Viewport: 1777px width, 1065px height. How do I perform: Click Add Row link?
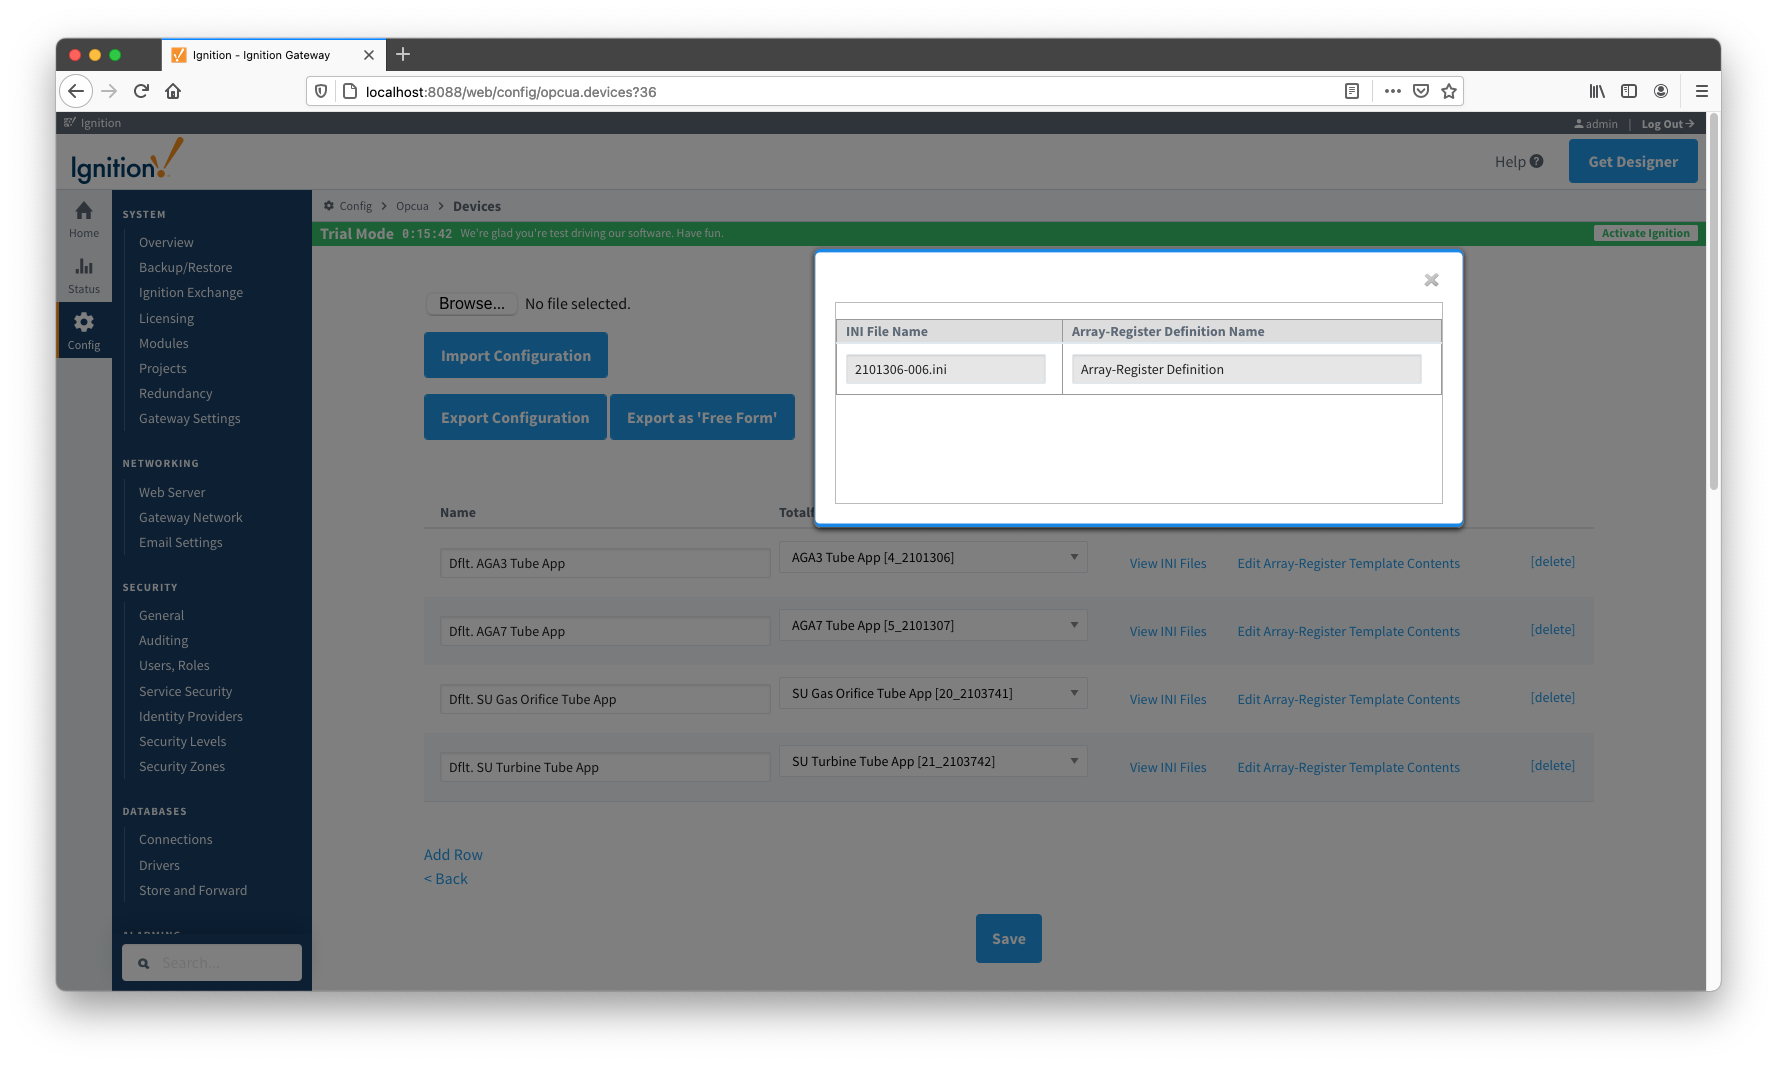(x=453, y=854)
